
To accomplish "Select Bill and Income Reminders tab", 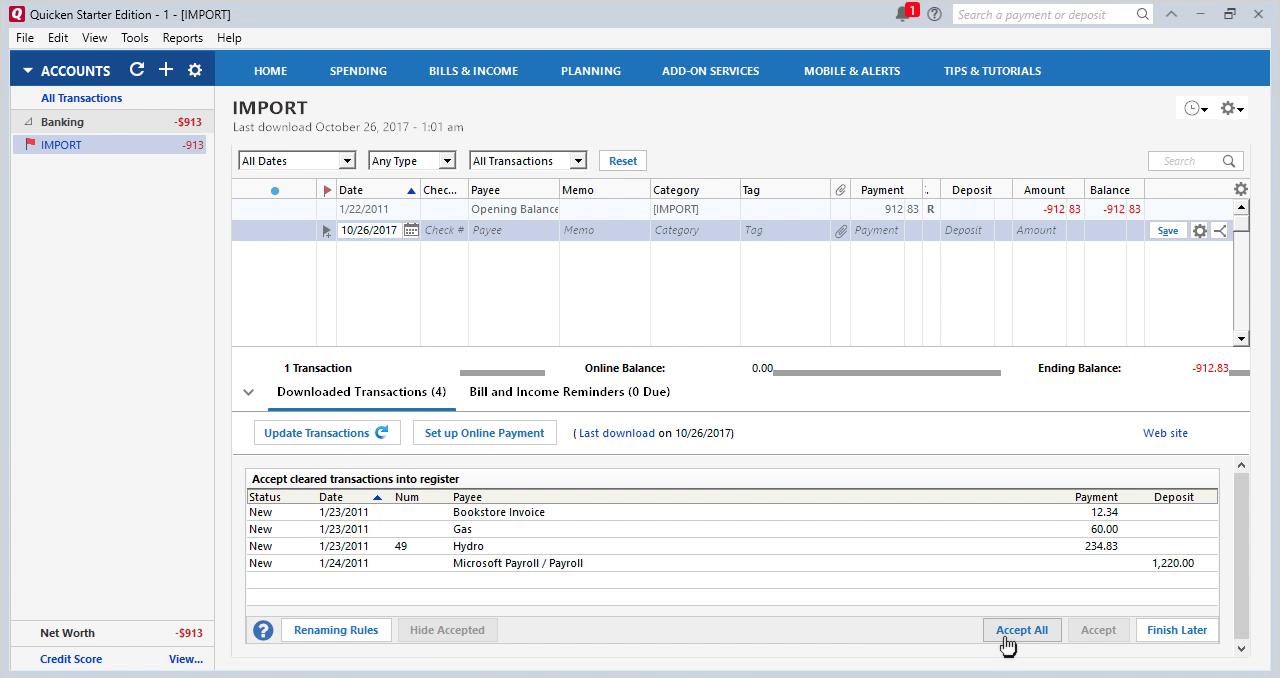I will coord(570,392).
